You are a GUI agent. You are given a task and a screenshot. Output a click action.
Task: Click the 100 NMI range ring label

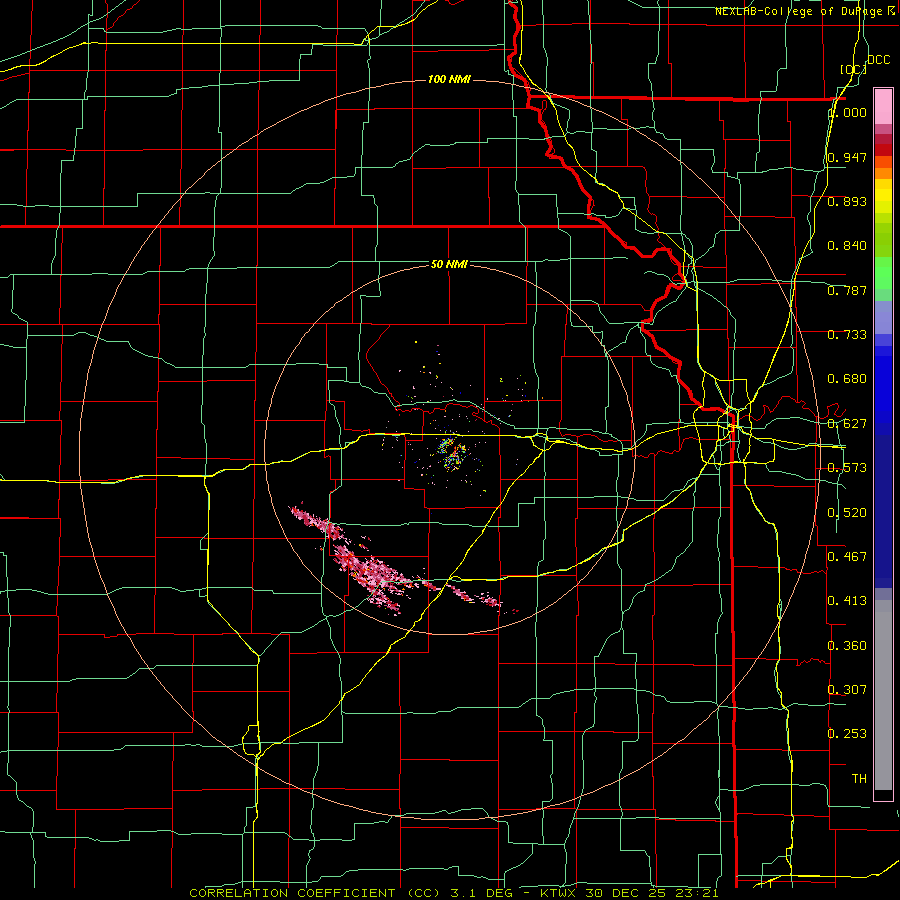click(449, 79)
